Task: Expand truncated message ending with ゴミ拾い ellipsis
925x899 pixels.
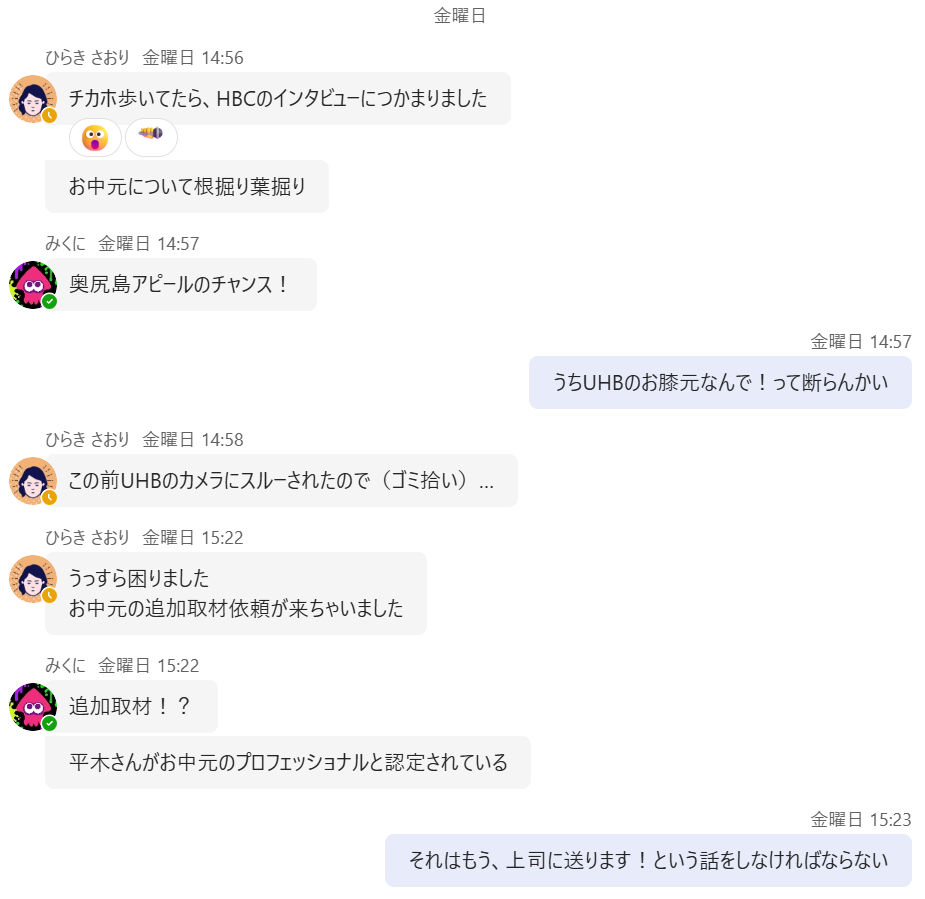Action: pos(487,481)
